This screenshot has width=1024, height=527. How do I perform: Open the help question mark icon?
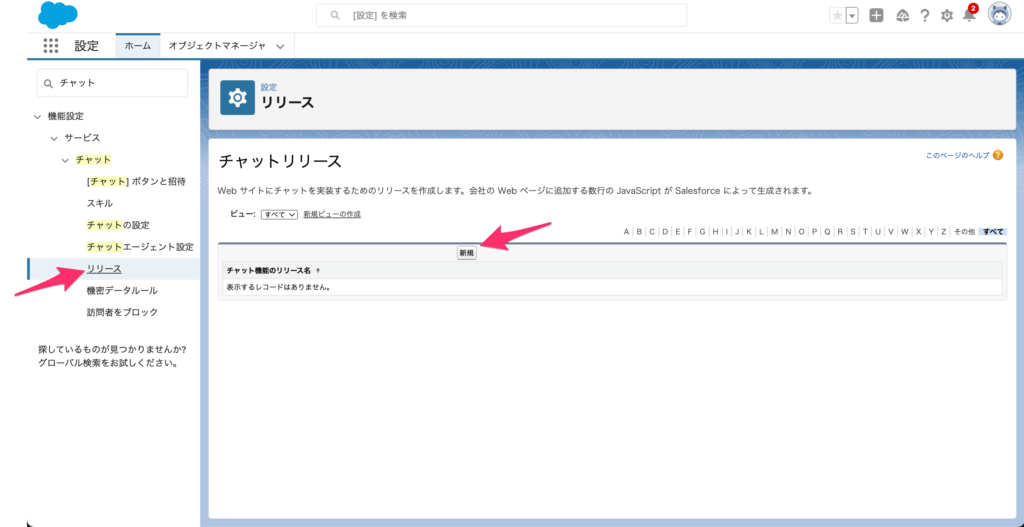pyautogui.click(x=925, y=16)
